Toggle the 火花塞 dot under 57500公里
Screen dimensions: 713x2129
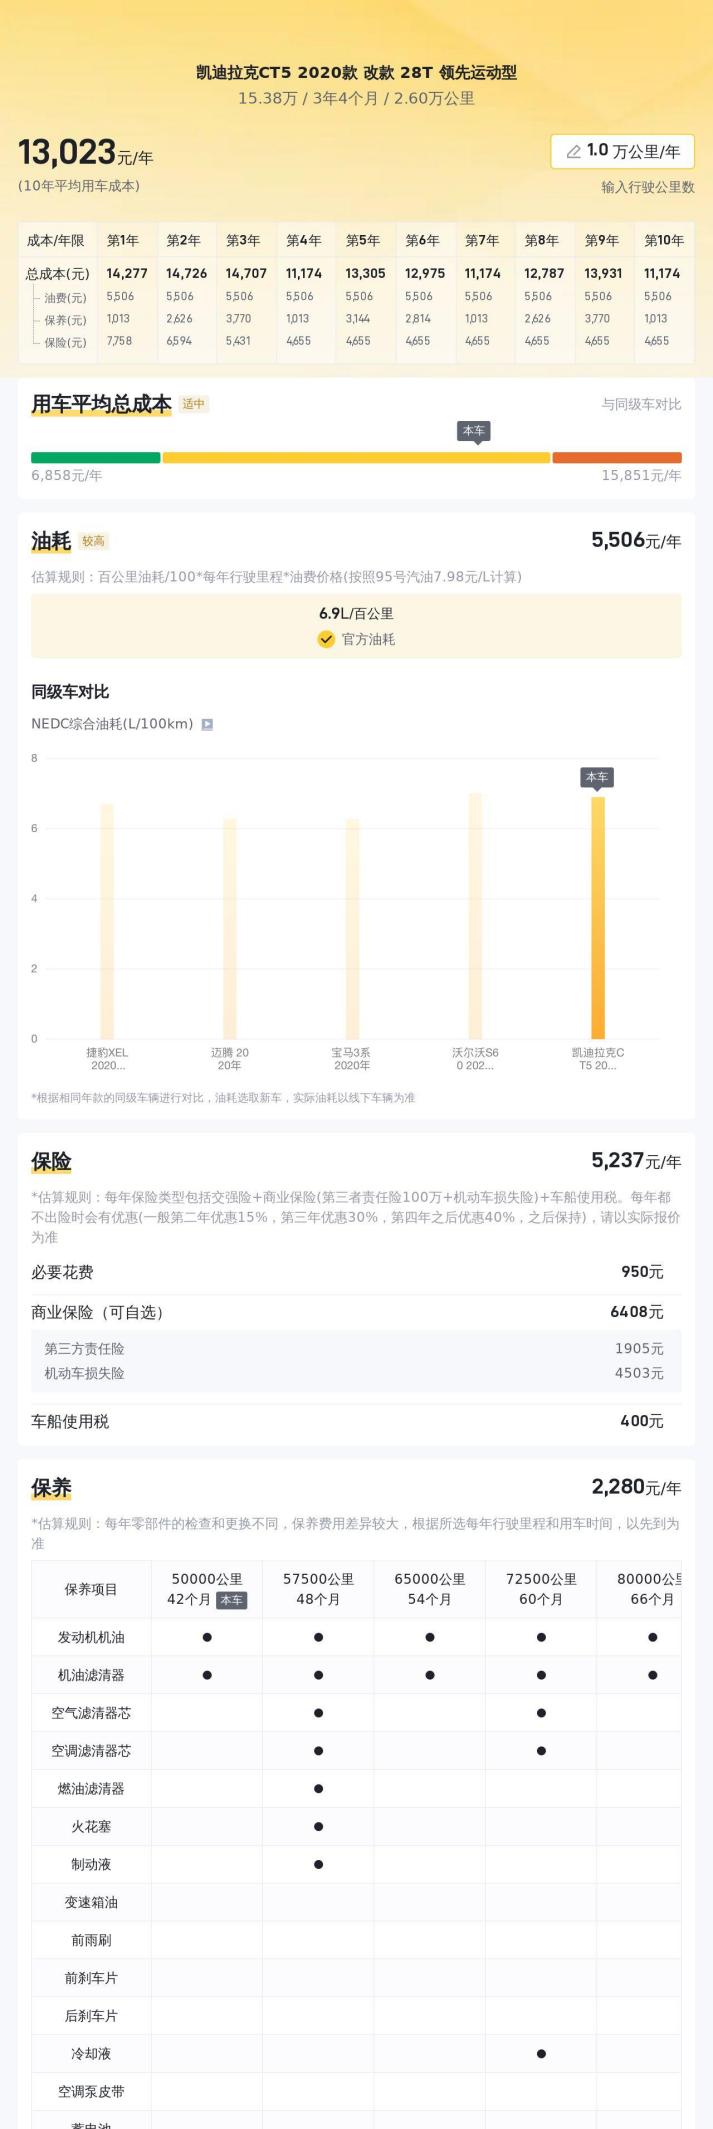[x=318, y=1826]
